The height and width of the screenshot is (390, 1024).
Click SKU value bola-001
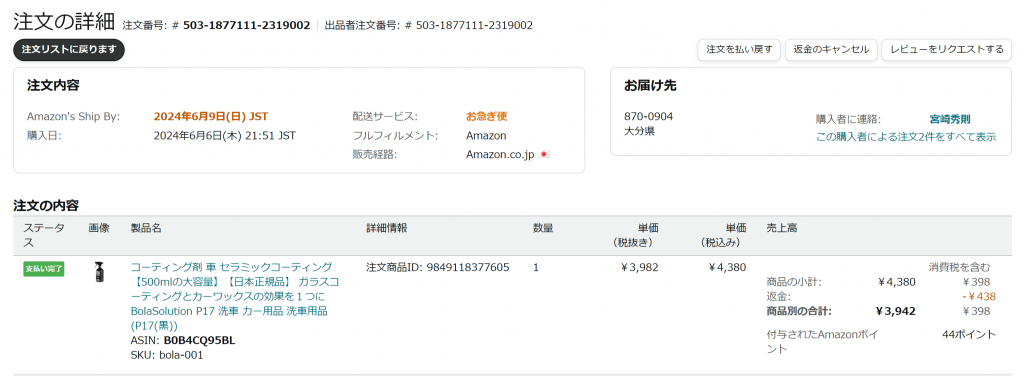[181, 355]
